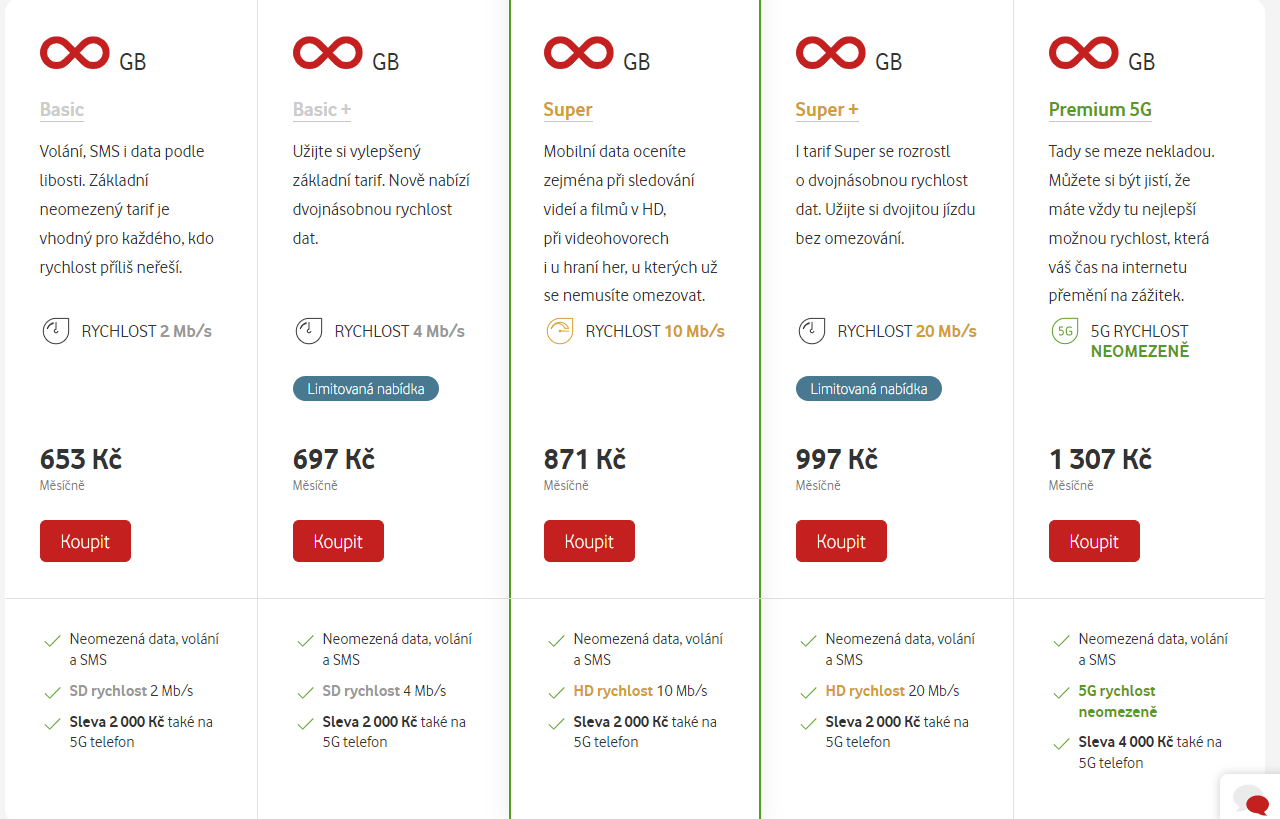Buy the 1 307 Kč Premium 5G plan
The height and width of the screenshot is (819, 1280).
pyautogui.click(x=1094, y=541)
